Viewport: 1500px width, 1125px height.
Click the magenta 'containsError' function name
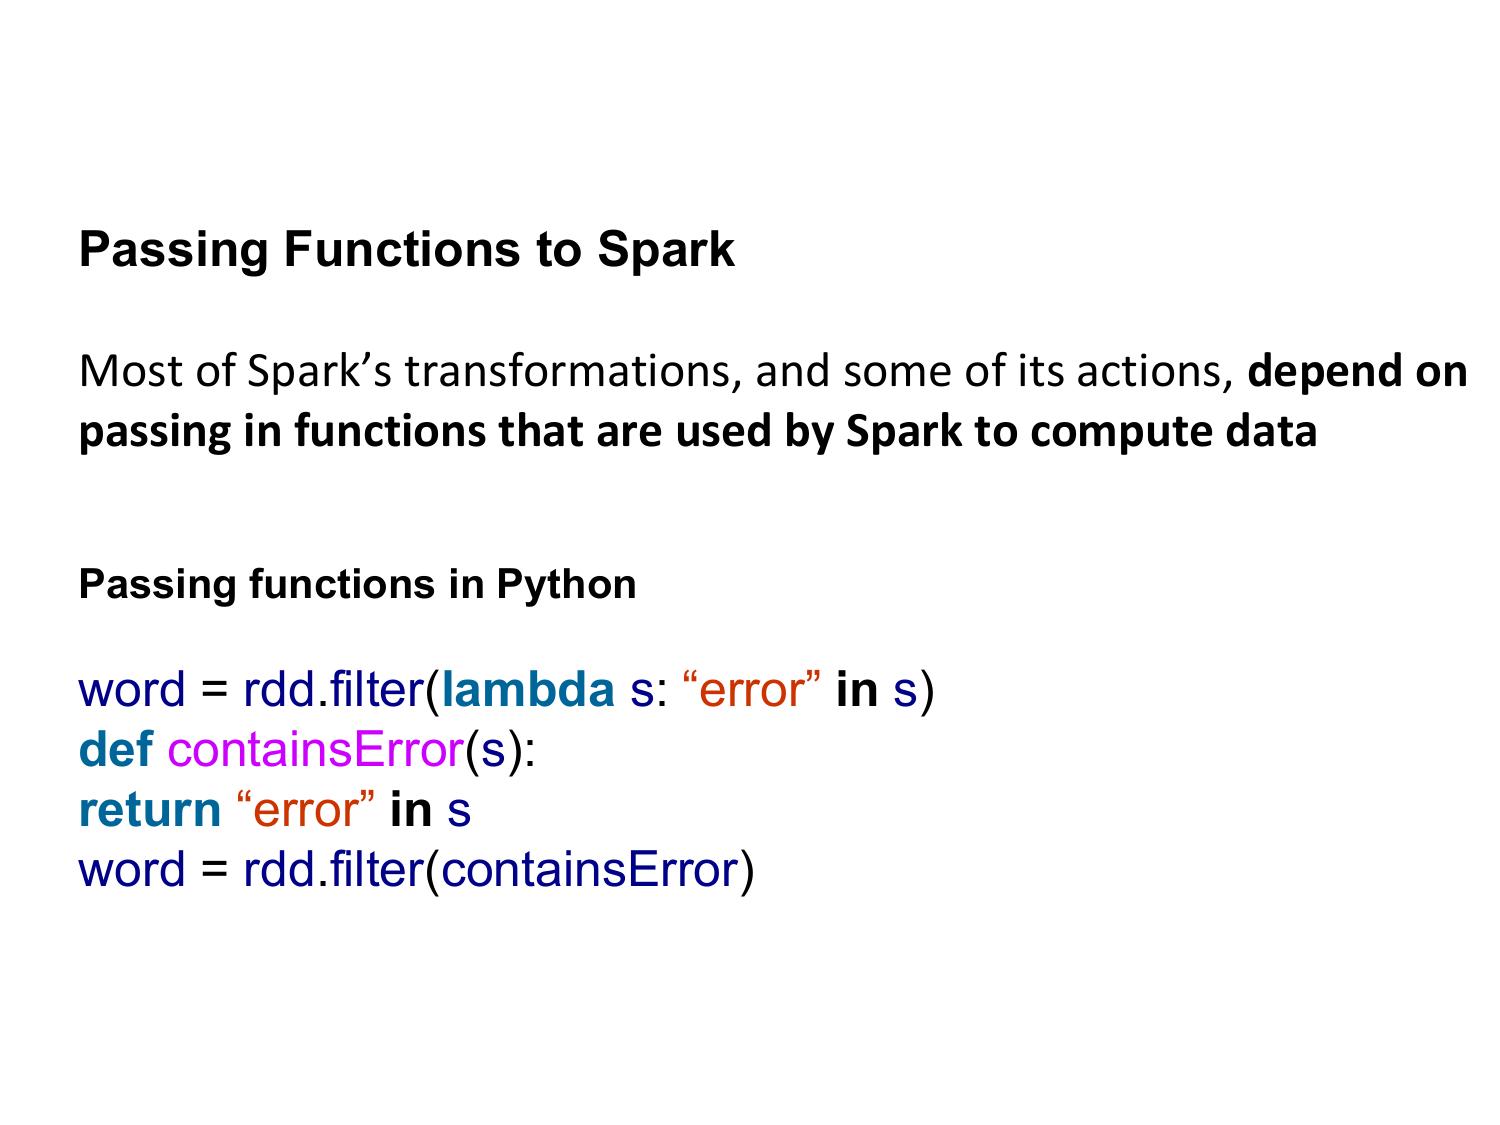316,749
